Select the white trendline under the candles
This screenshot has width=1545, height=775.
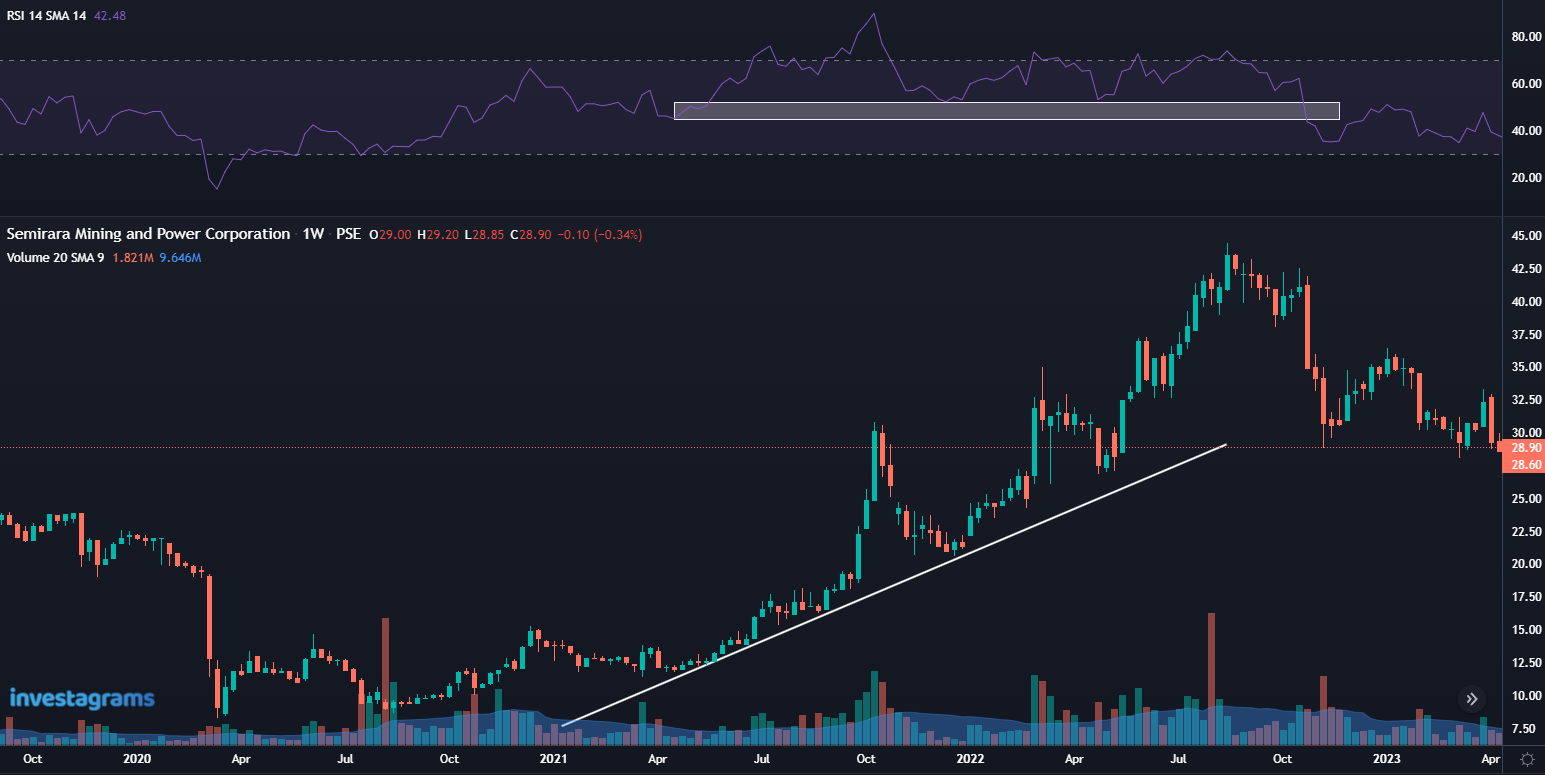[x=893, y=585]
